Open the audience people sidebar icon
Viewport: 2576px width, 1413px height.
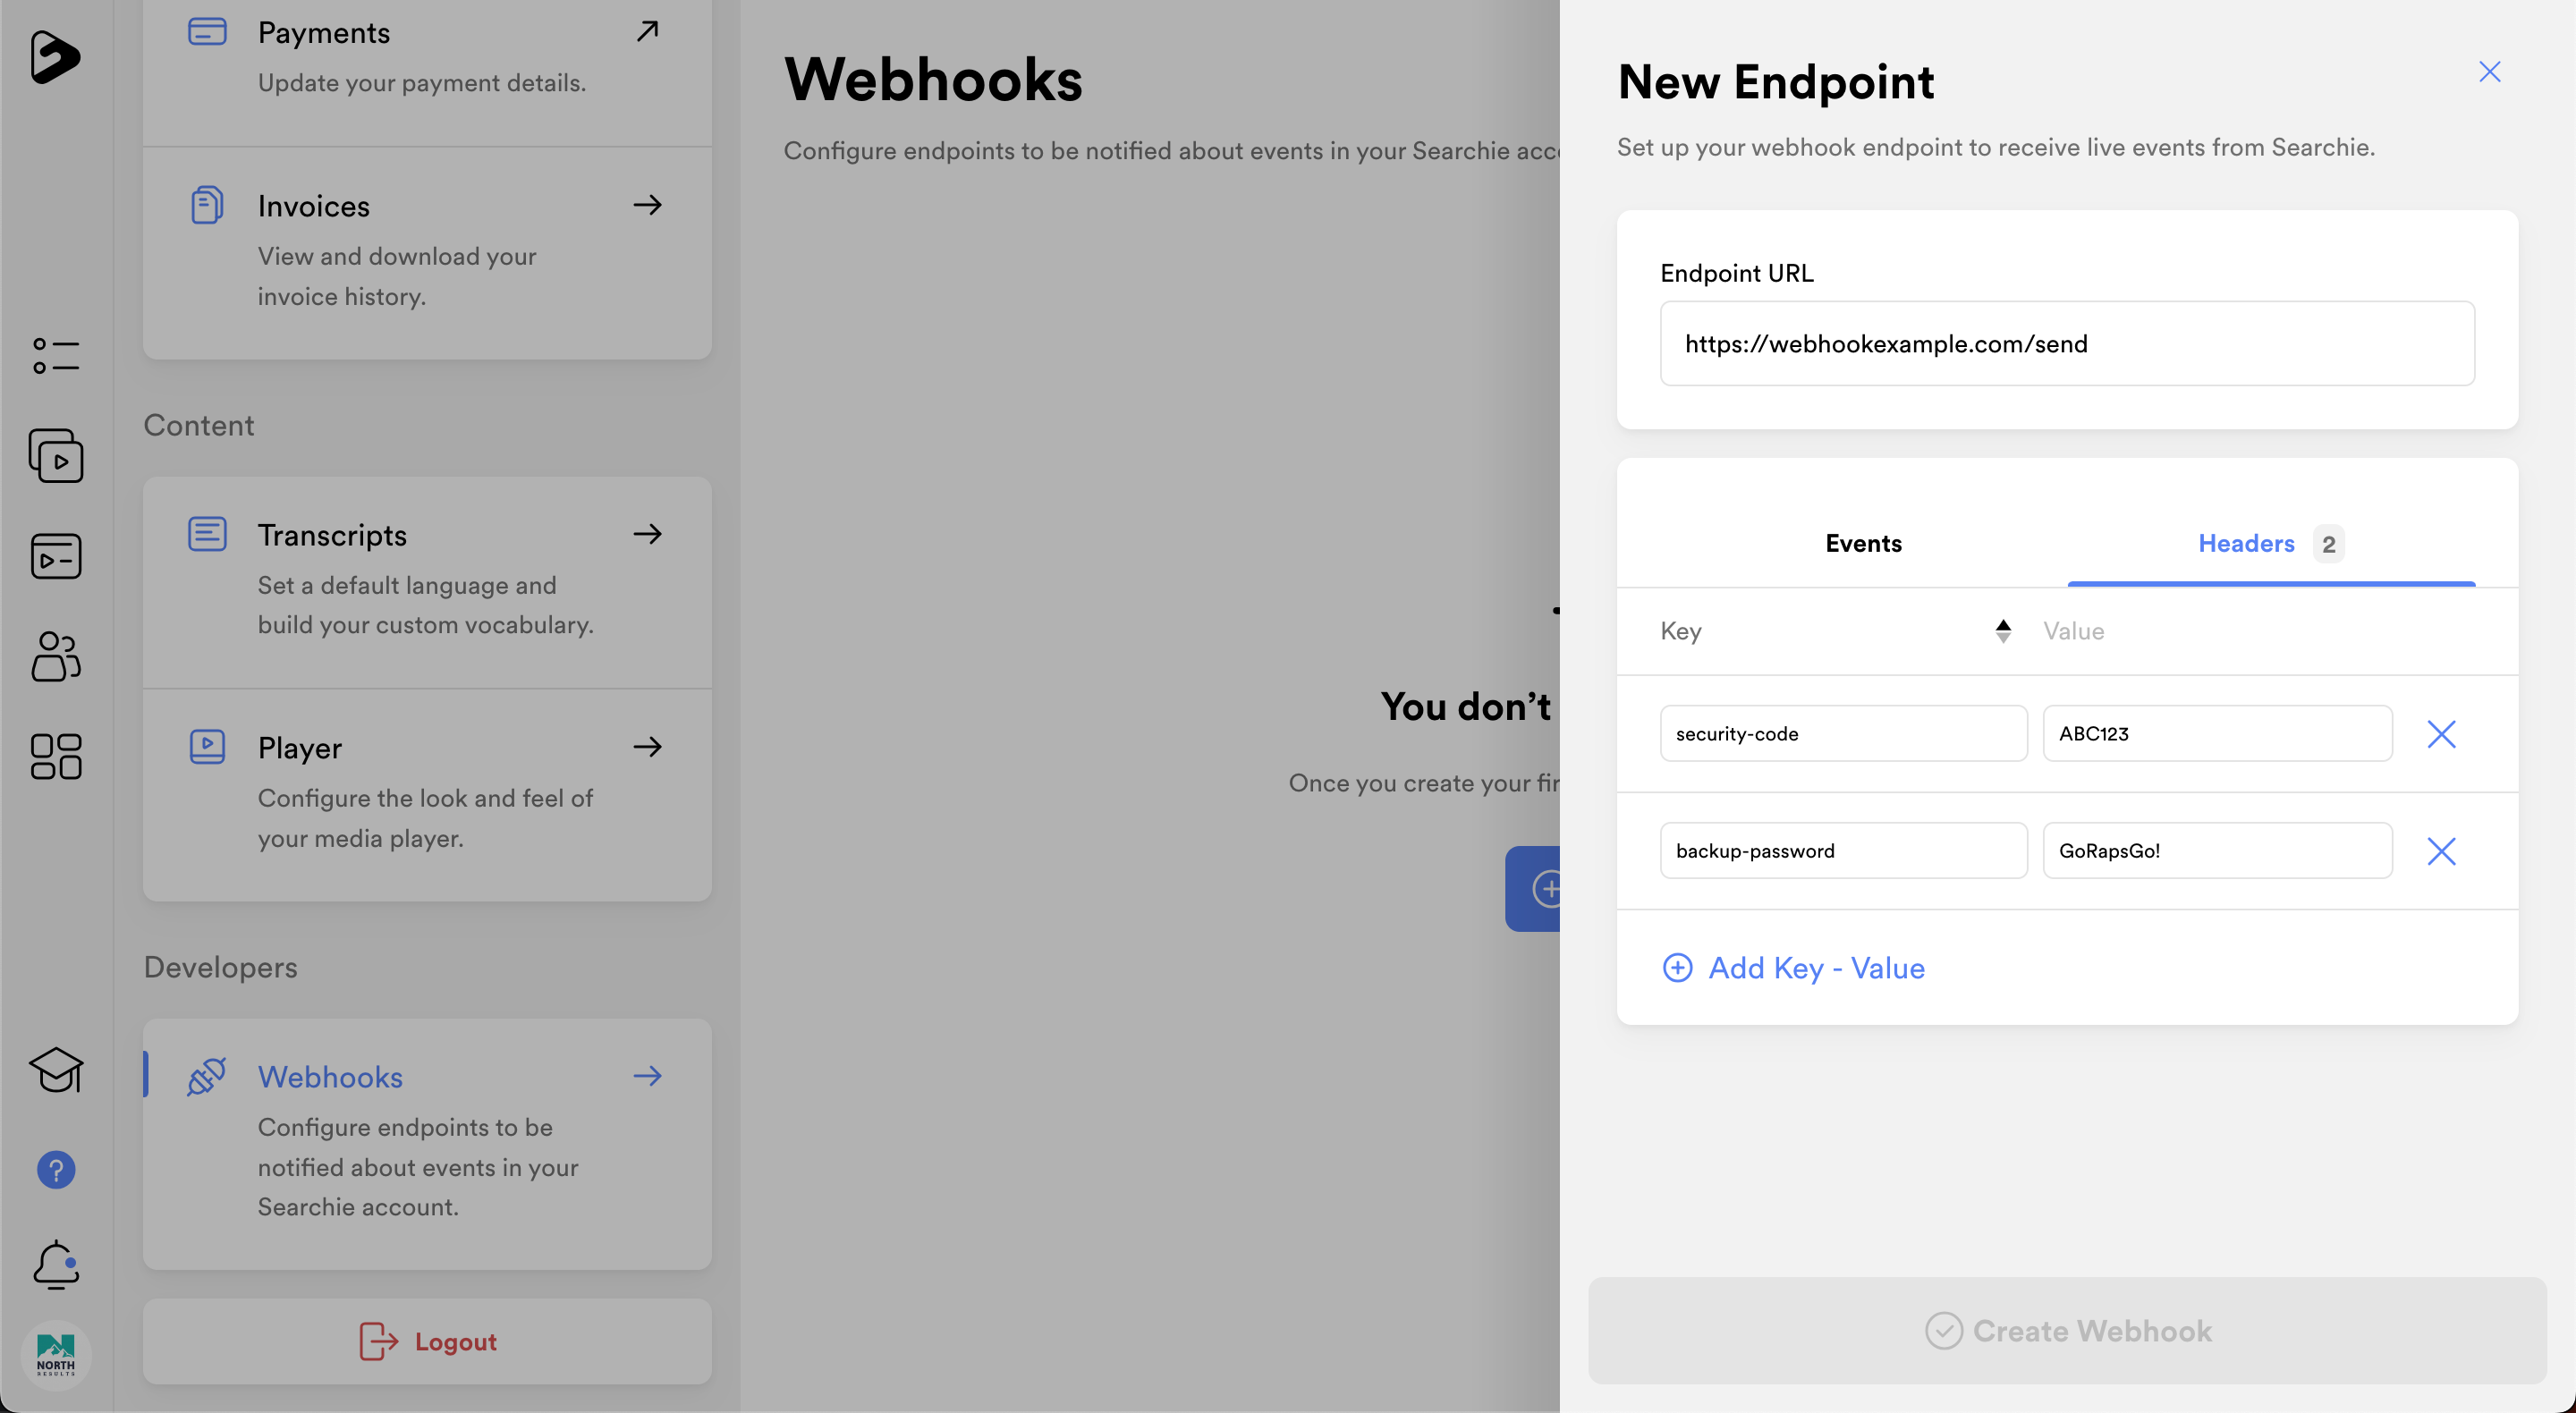click(x=56, y=656)
